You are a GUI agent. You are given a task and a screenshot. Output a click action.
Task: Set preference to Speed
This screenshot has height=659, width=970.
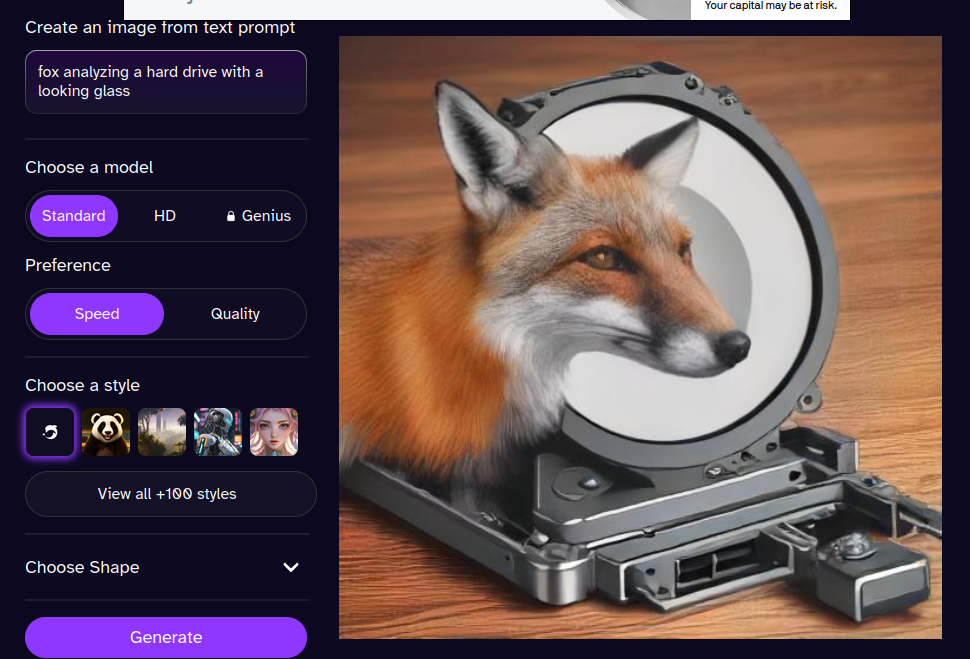click(x=97, y=314)
